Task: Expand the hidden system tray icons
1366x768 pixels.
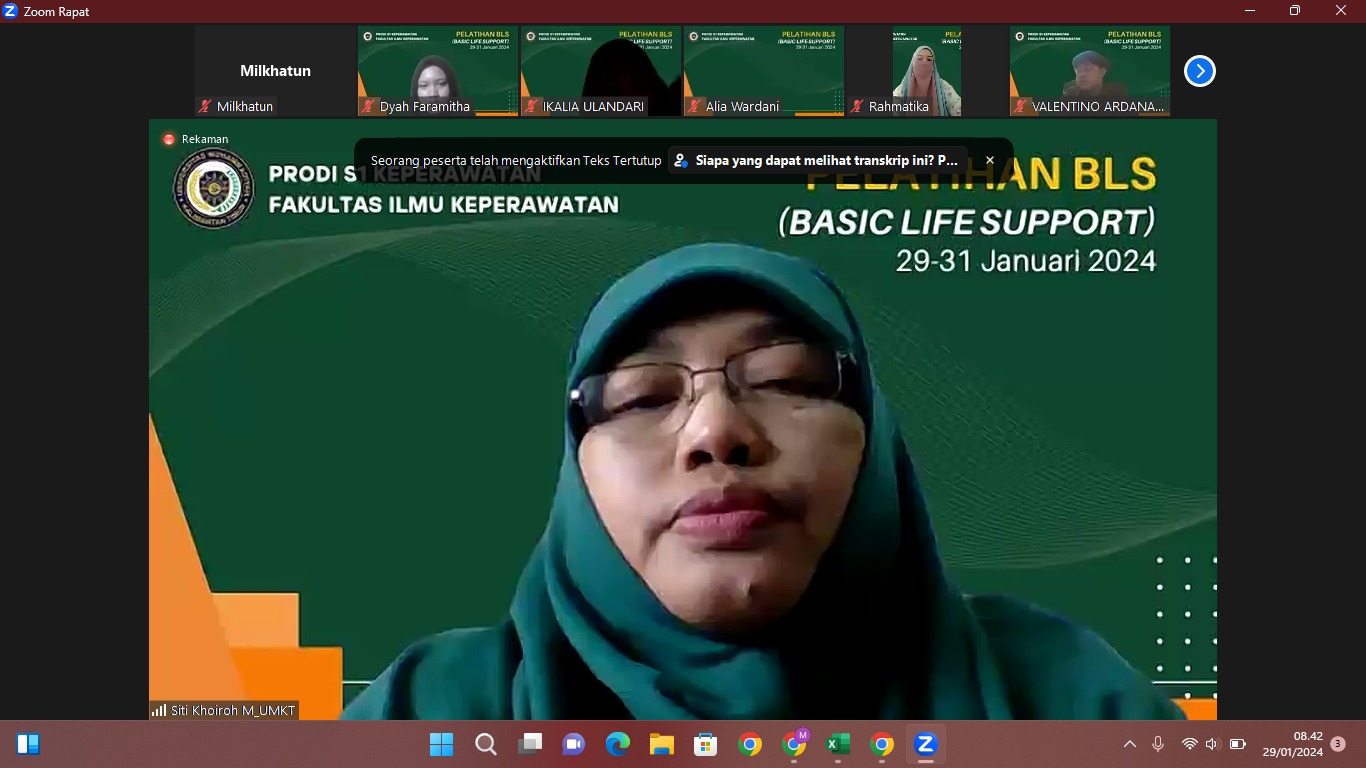Action: tap(1130, 744)
